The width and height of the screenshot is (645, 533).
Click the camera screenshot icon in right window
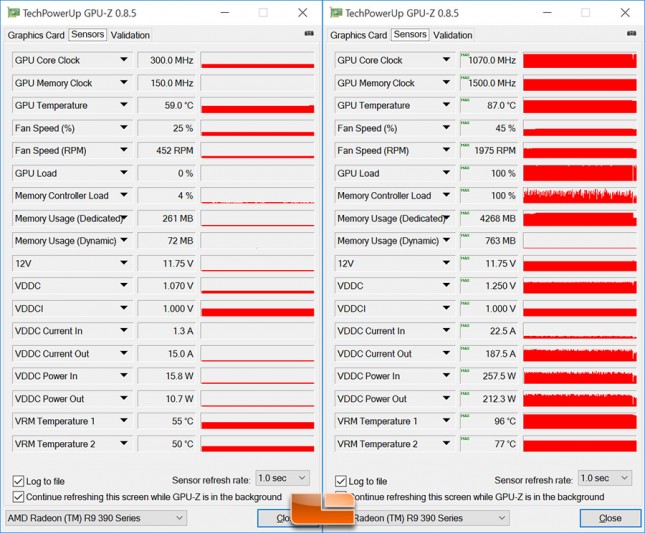point(631,33)
